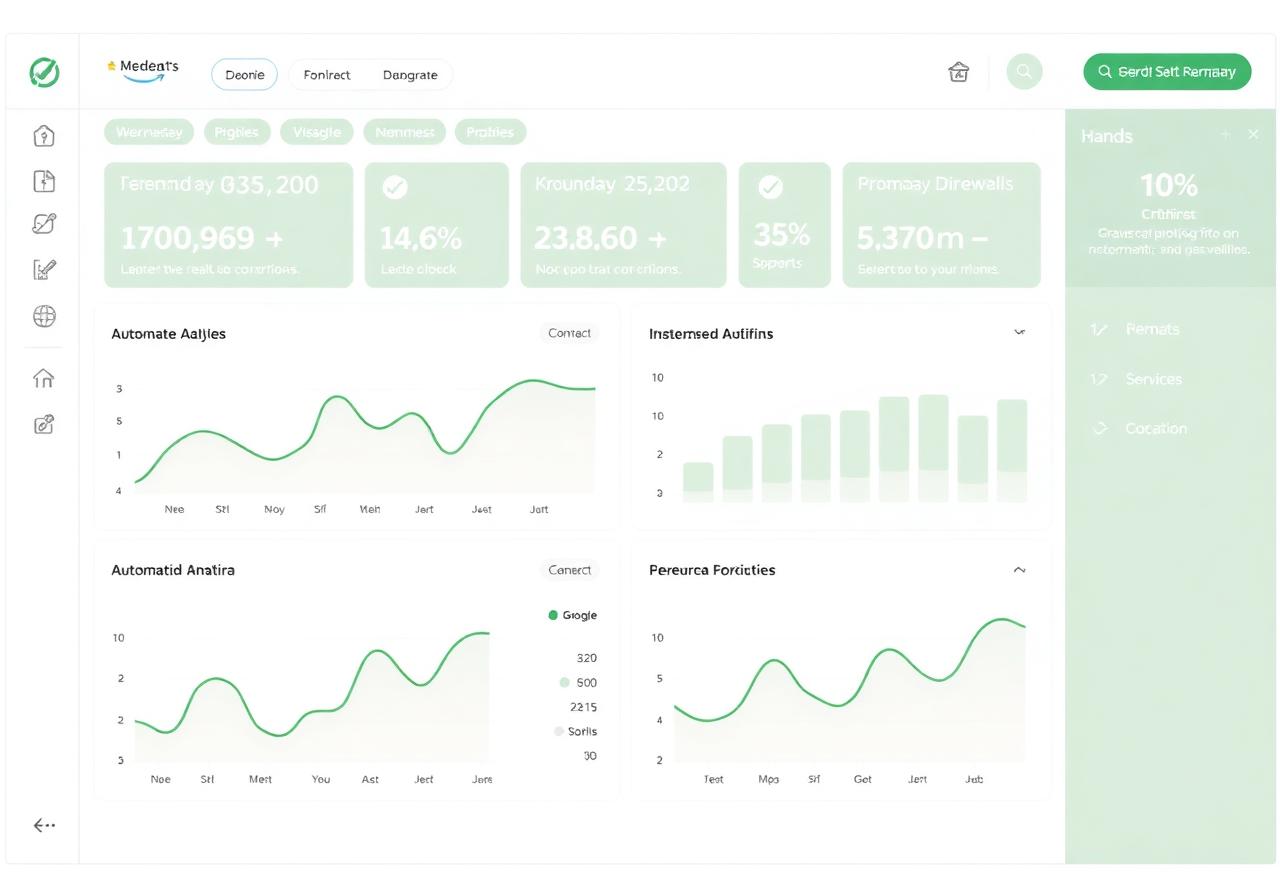The height and width of the screenshot is (896, 1280).
Task: Click icon beside Cocation item
Action: click(x=1100, y=428)
